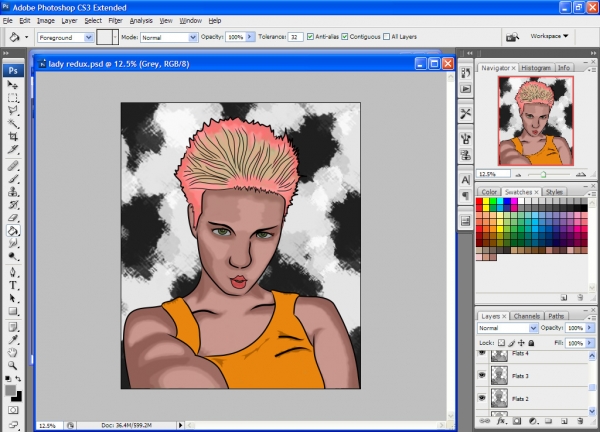
Task: Toggle the Anti-alias checkbox
Action: coord(310,37)
